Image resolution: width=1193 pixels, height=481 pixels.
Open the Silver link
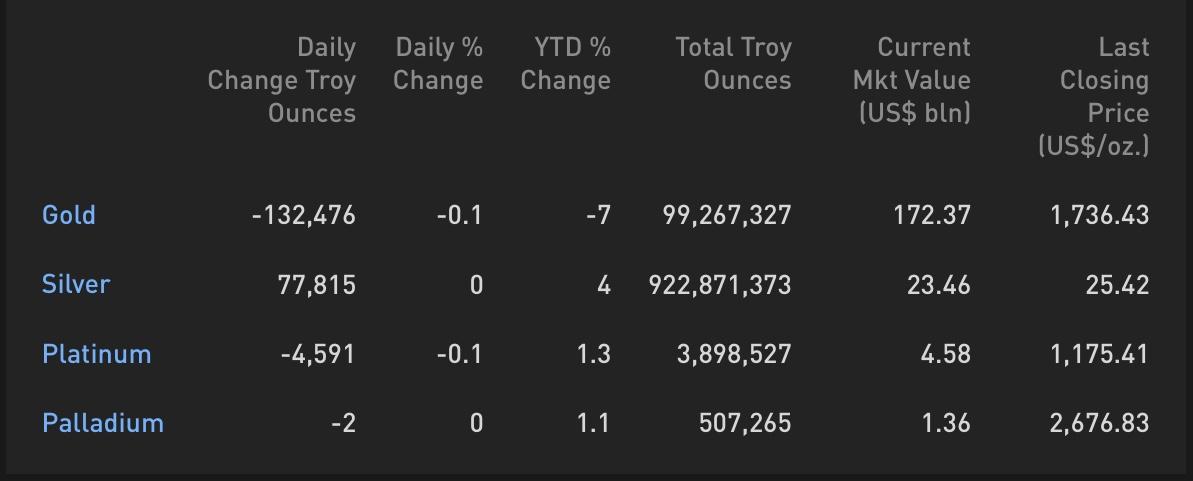(76, 285)
